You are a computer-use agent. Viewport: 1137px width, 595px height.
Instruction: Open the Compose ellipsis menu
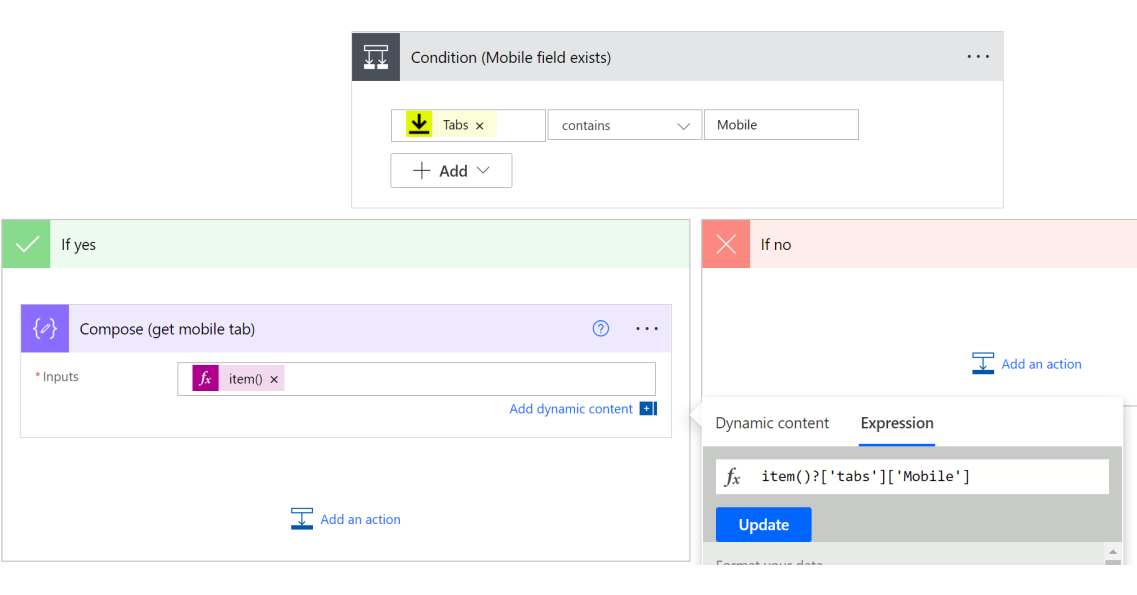coord(647,328)
